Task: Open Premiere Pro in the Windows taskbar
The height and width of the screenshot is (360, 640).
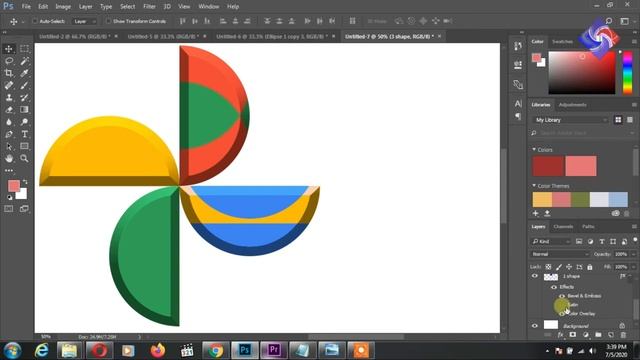Action: [273, 350]
